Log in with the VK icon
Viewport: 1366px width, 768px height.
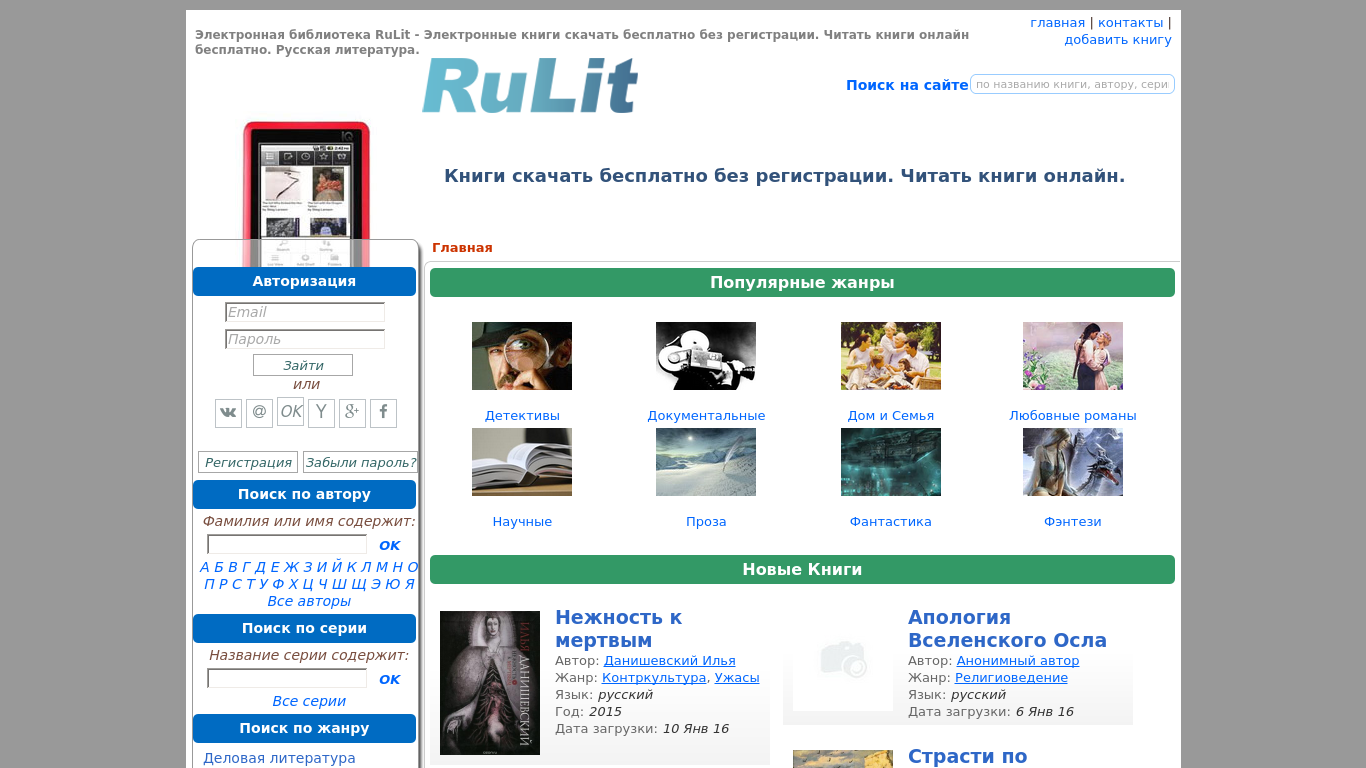[x=228, y=413]
